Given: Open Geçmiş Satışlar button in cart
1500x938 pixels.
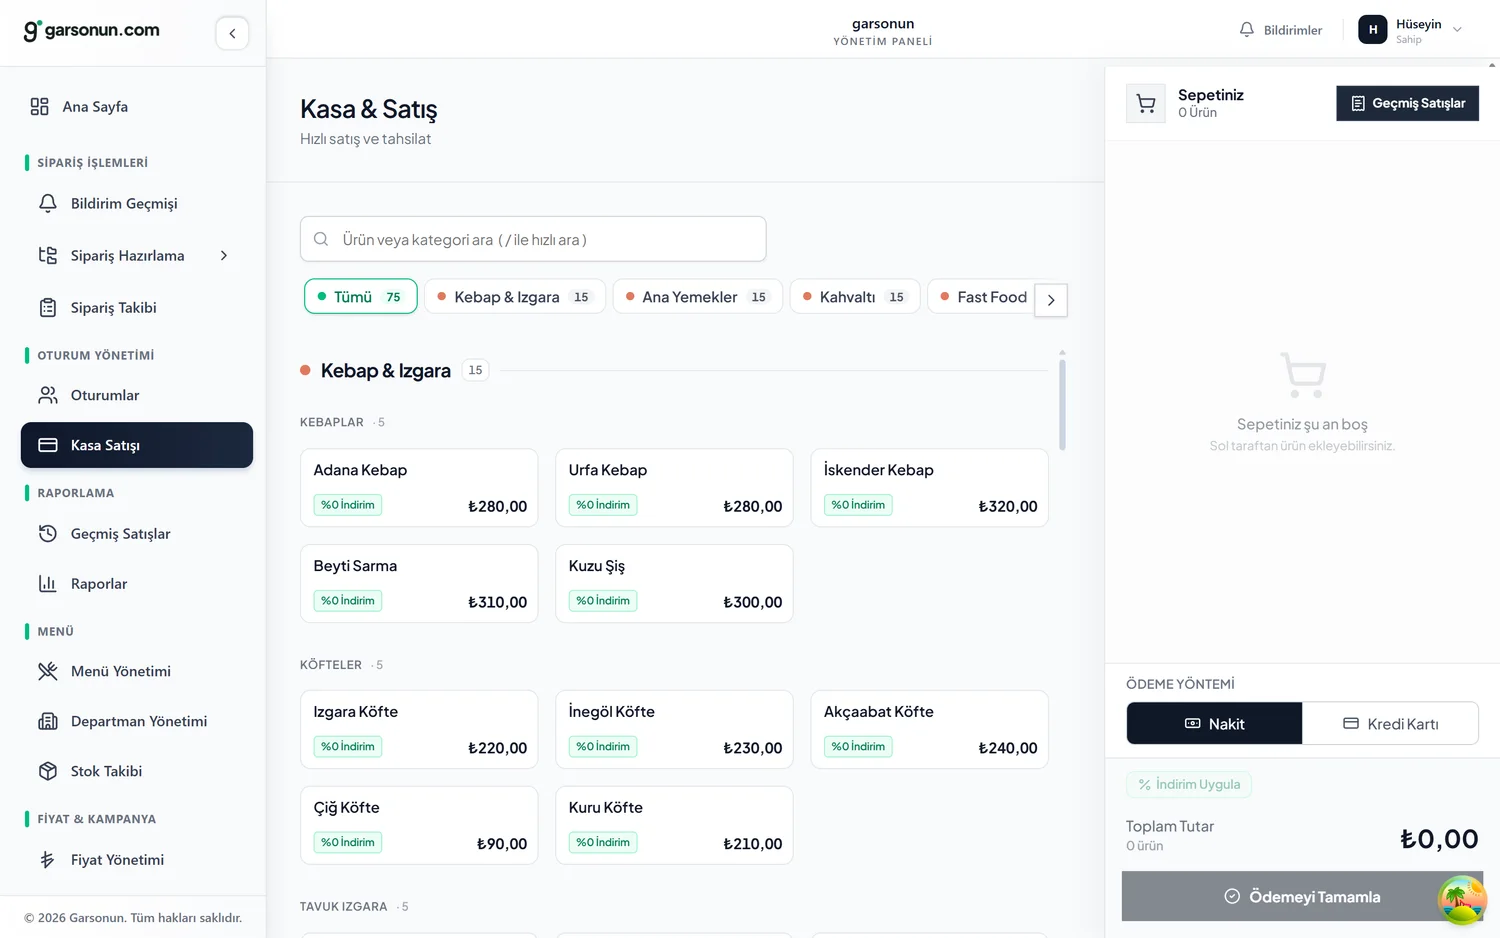Looking at the screenshot, I should pyautogui.click(x=1407, y=103).
